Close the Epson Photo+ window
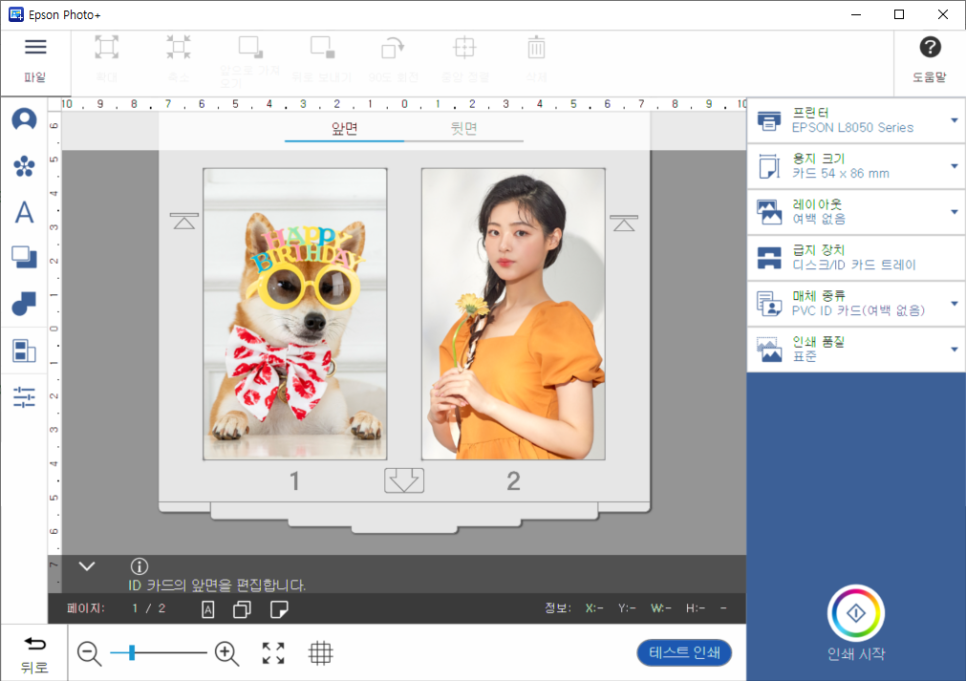Image resolution: width=966 pixels, height=681 pixels. (943, 15)
